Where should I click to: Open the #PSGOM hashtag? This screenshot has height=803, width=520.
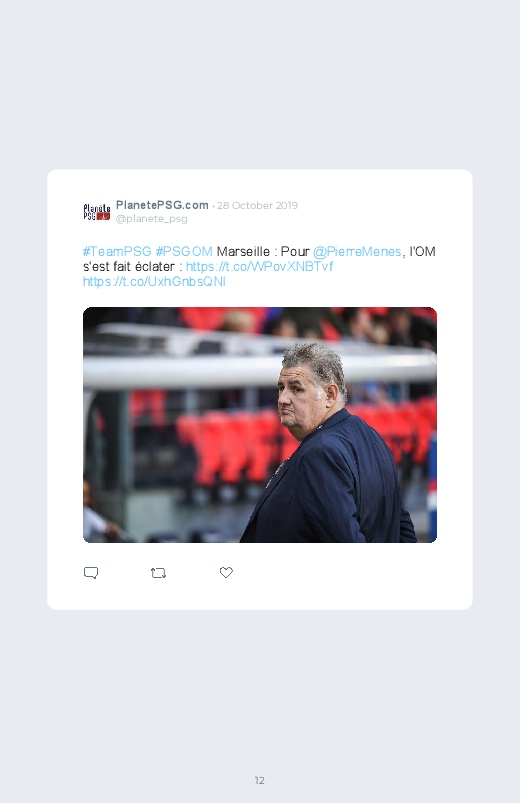click(x=184, y=251)
